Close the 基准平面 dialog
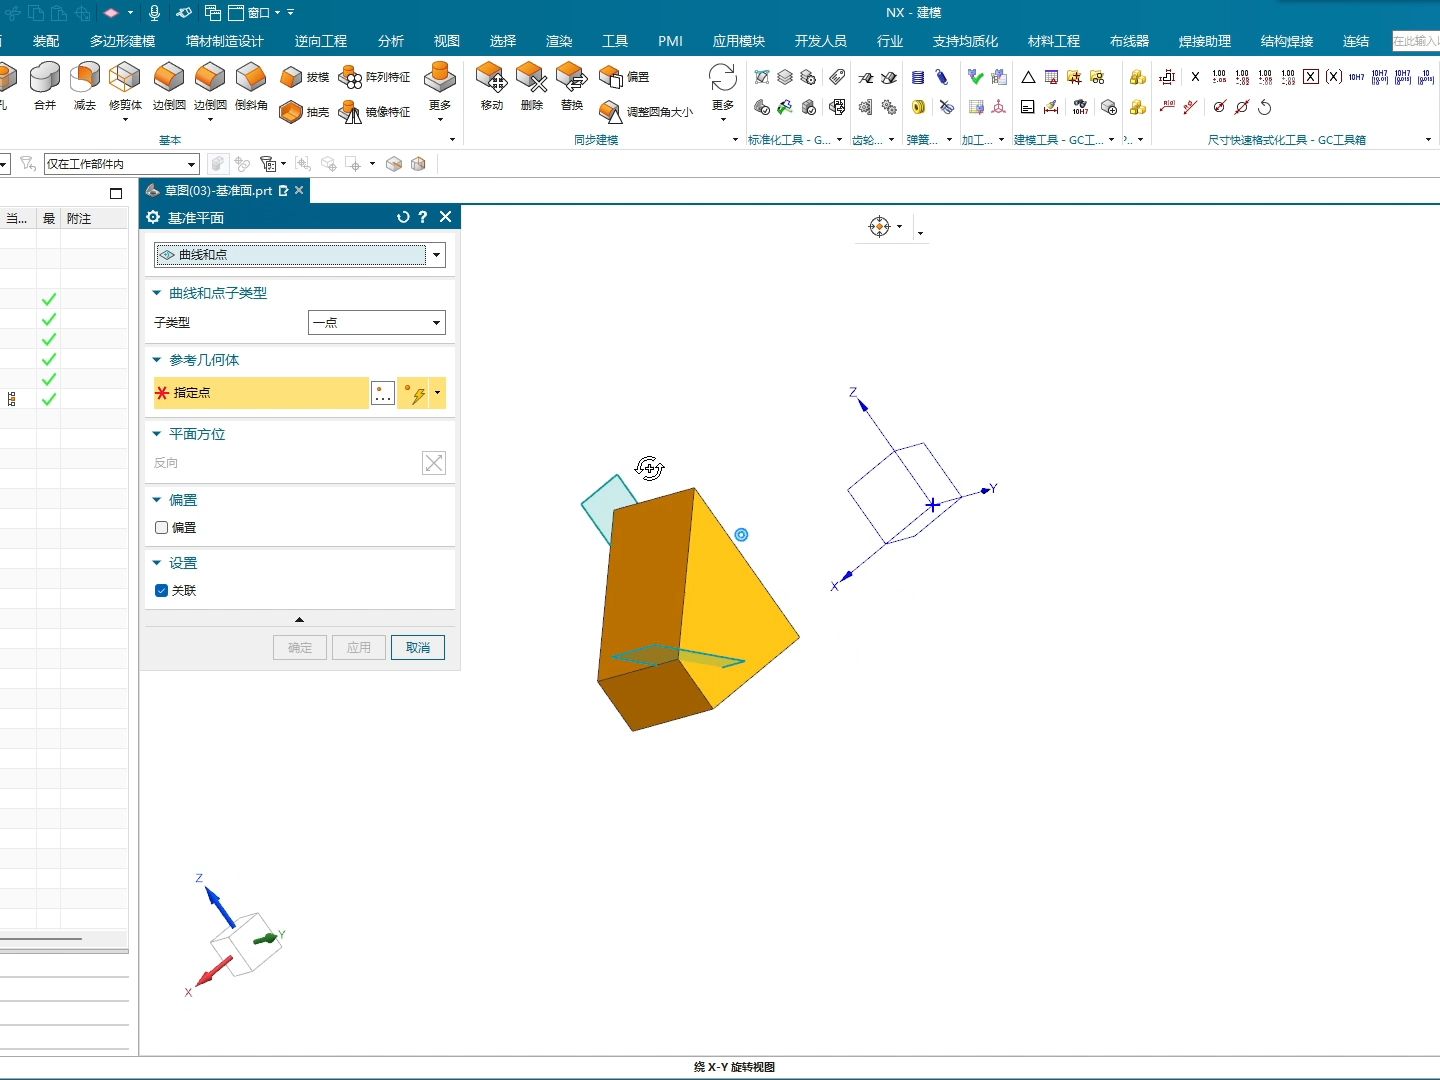The height and width of the screenshot is (1080, 1440). tap(446, 217)
